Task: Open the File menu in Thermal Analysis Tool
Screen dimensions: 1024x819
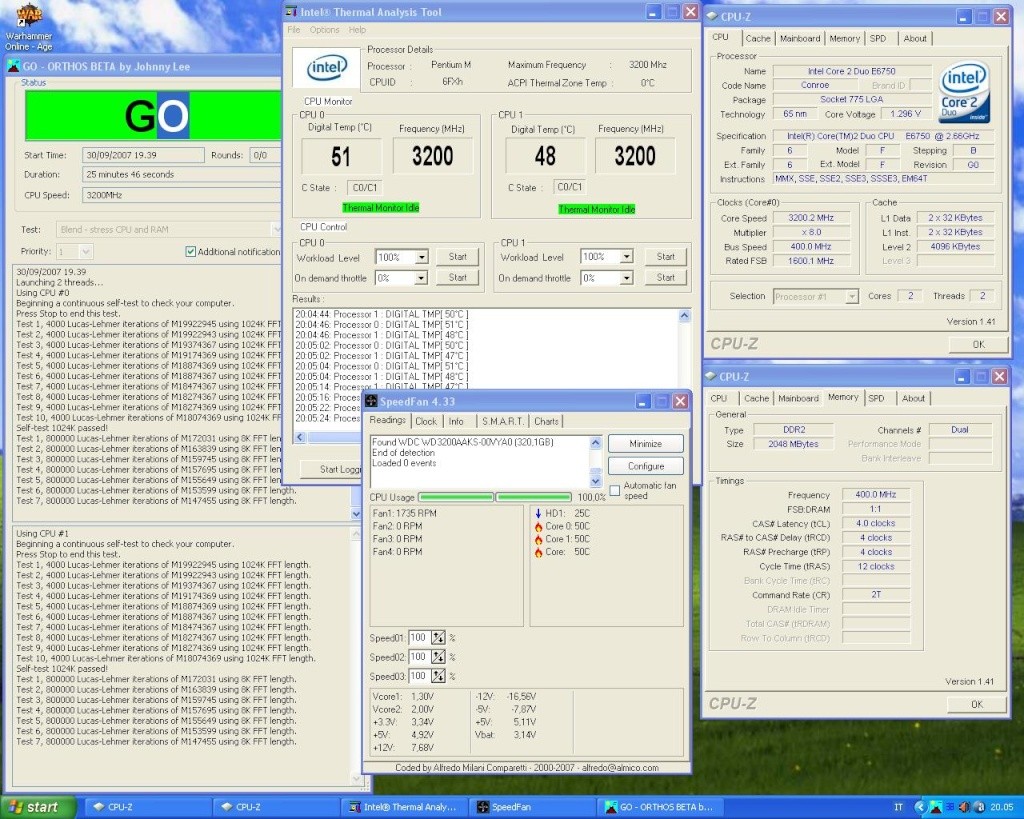Action: [294, 30]
